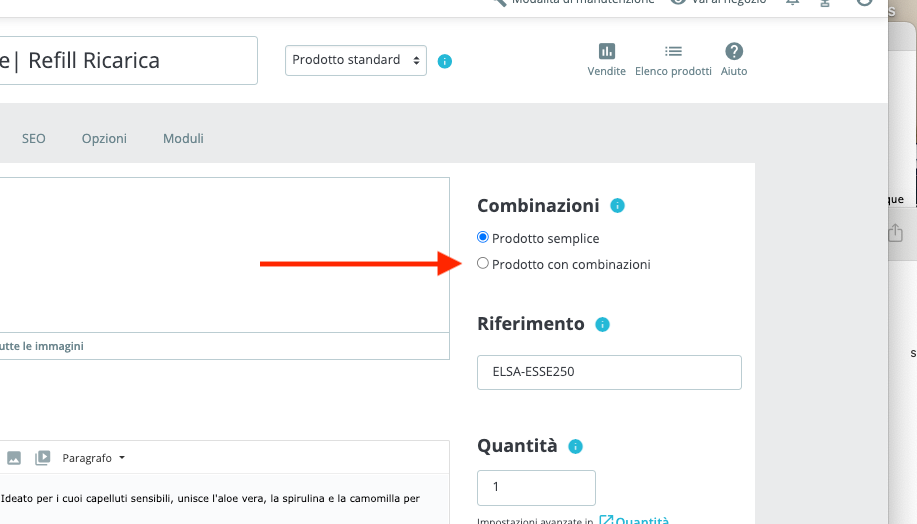Click the Quantità number input field
The height and width of the screenshot is (524, 917).
(536, 488)
